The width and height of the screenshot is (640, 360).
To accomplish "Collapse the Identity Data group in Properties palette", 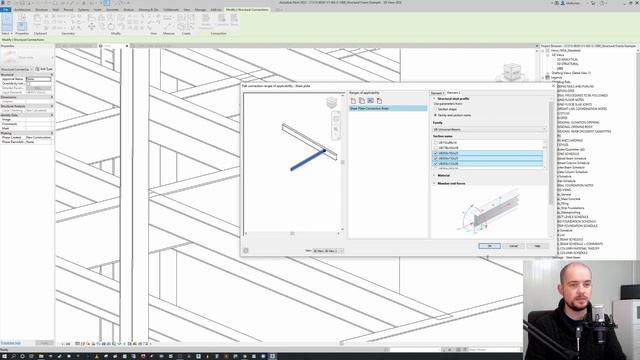I will [x=52, y=115].
